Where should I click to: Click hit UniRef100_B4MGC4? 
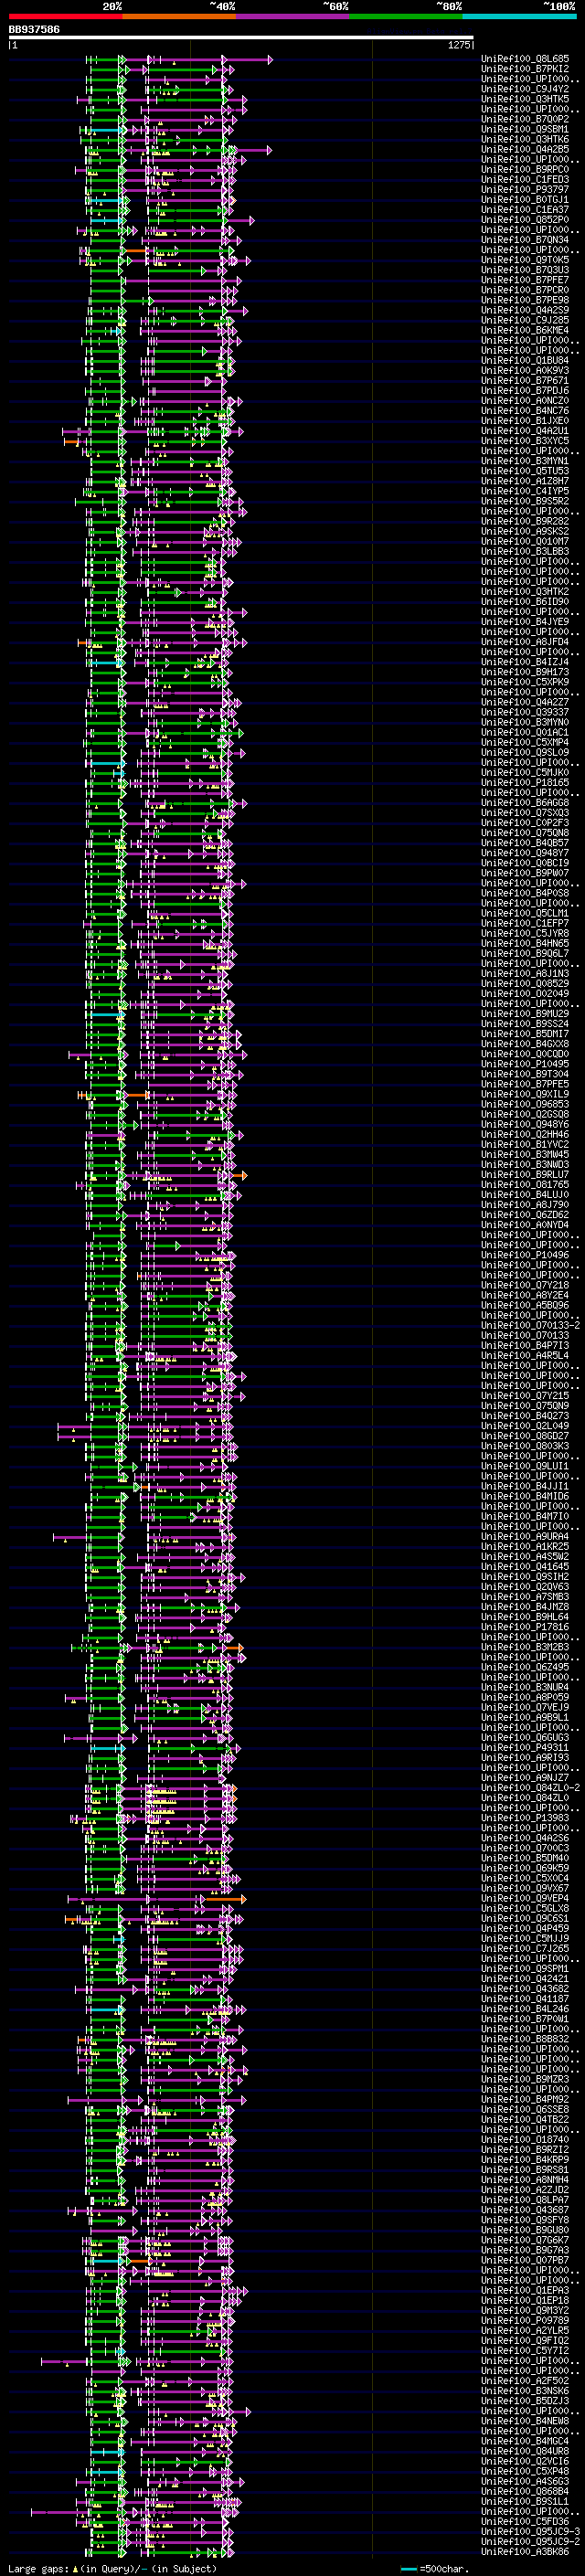pyautogui.click(x=525, y=2440)
